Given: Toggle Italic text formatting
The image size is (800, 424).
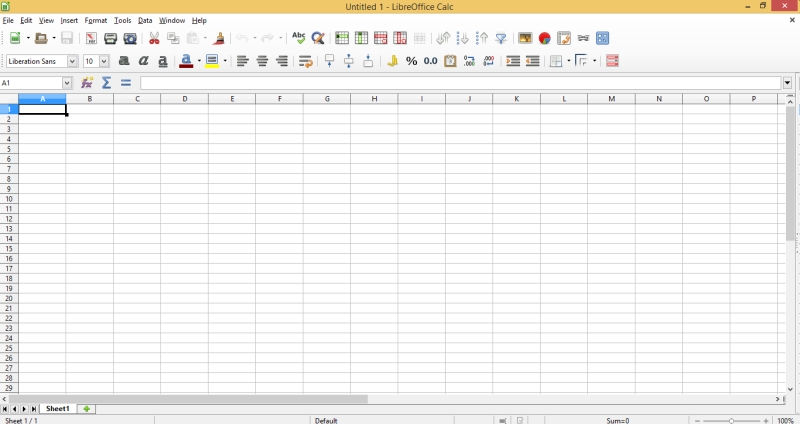Looking at the screenshot, I should tap(143, 61).
